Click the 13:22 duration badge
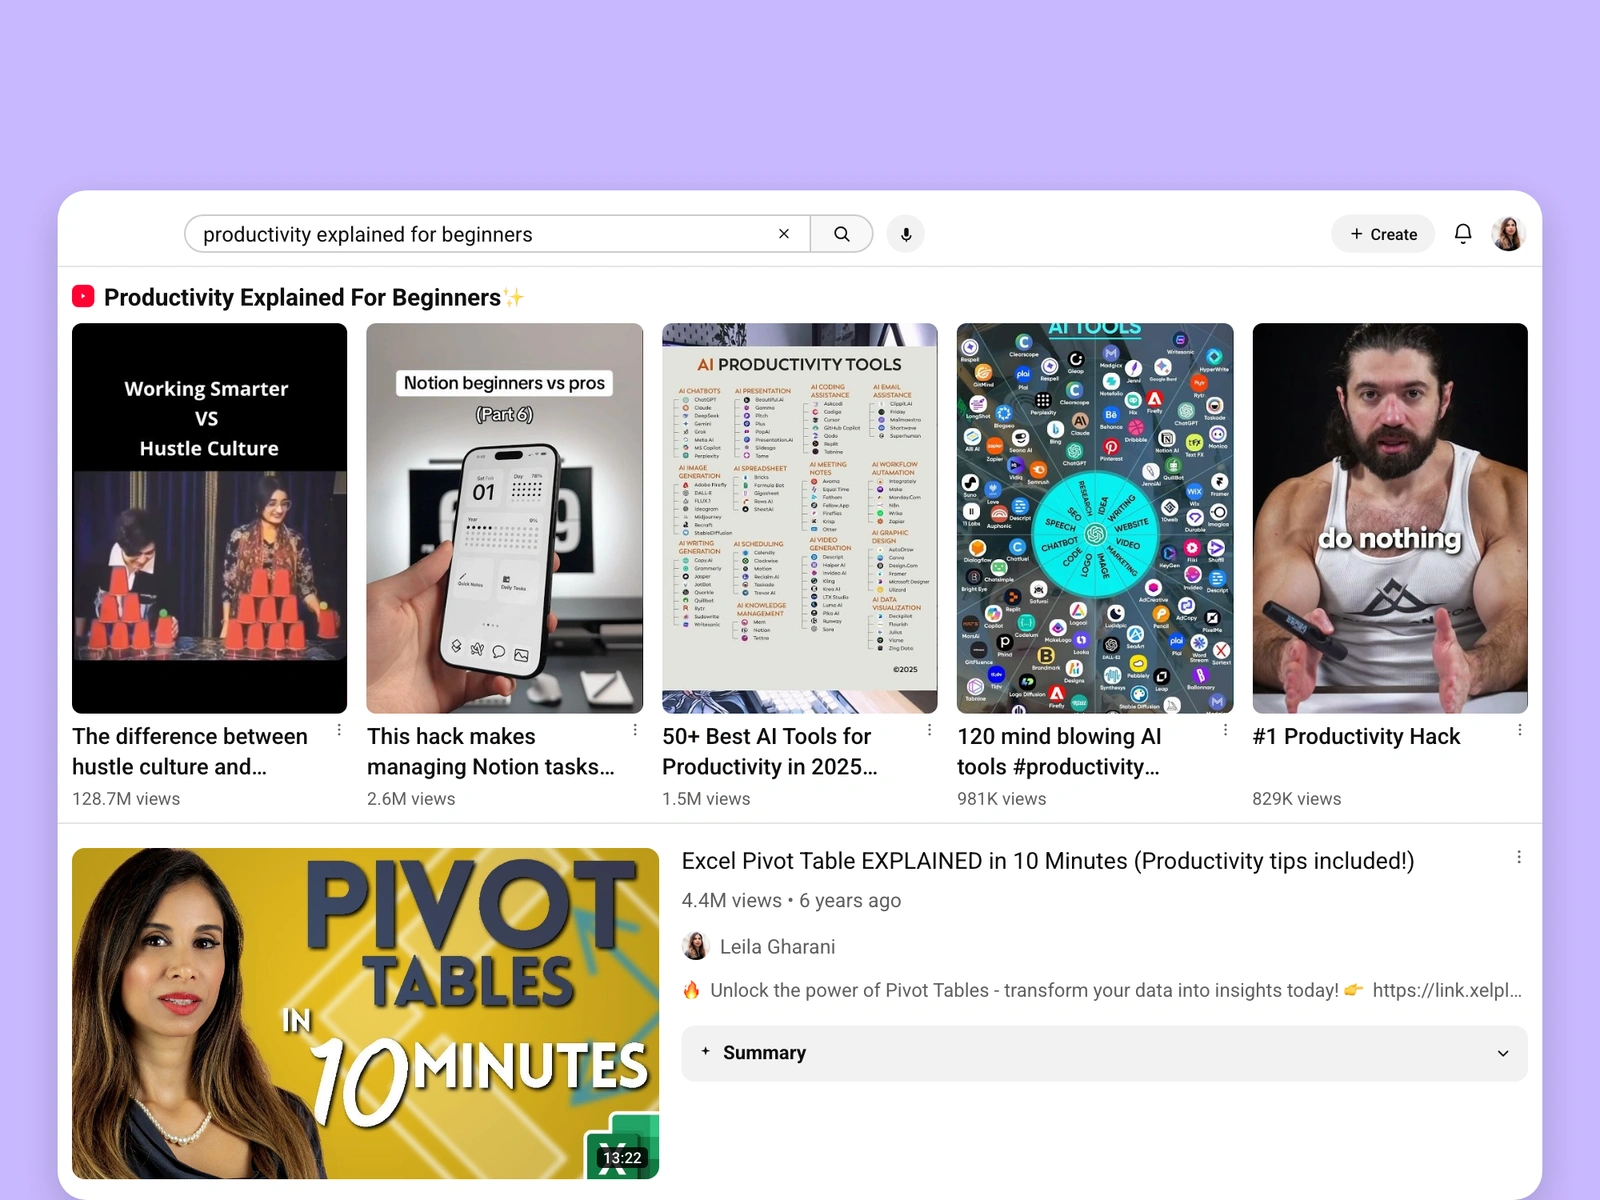1600x1200 pixels. [621, 1158]
